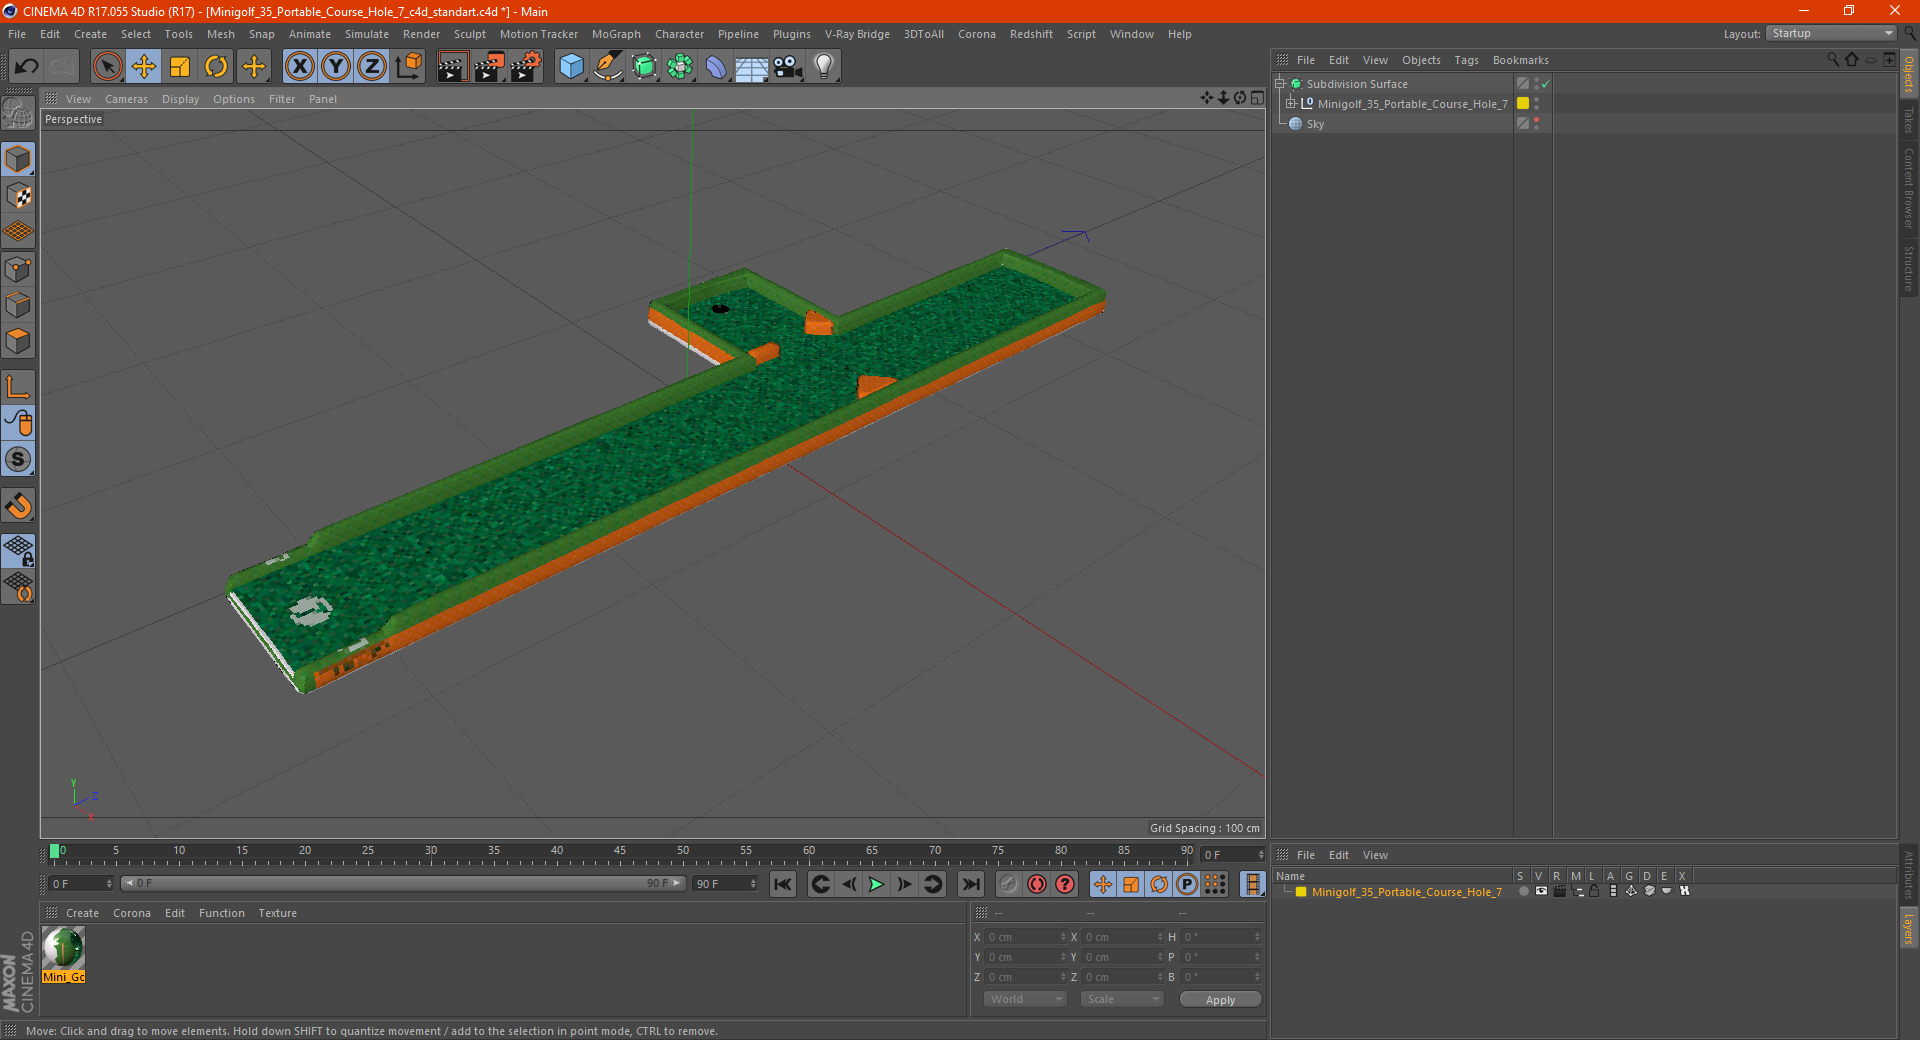Add a Cube primitive object

coord(571,67)
